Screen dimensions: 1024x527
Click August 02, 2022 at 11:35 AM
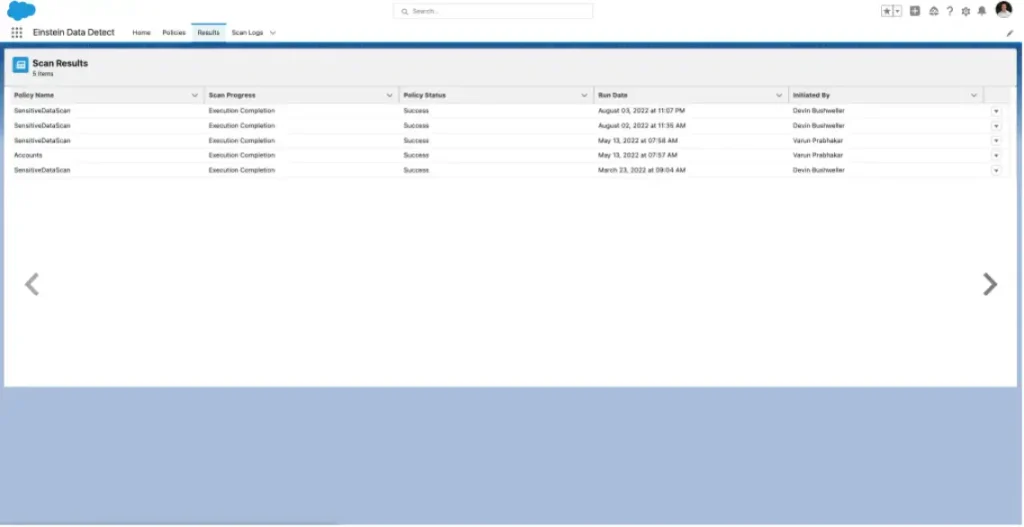(x=641, y=125)
